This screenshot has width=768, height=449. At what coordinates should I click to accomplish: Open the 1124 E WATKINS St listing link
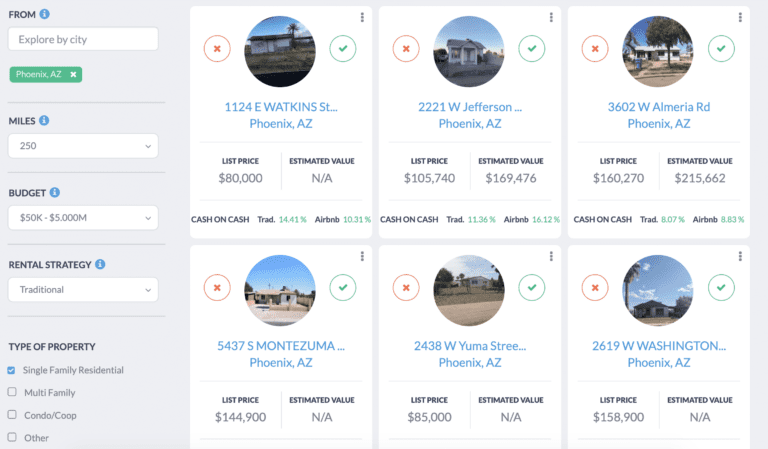click(x=280, y=107)
